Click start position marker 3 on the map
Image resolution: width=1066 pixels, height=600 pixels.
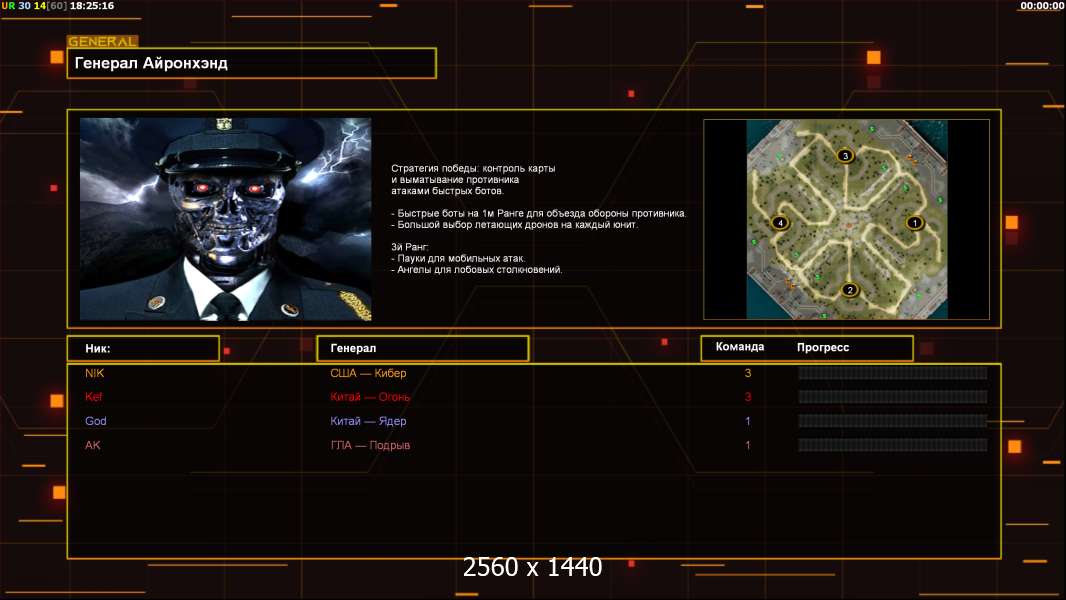(x=845, y=156)
